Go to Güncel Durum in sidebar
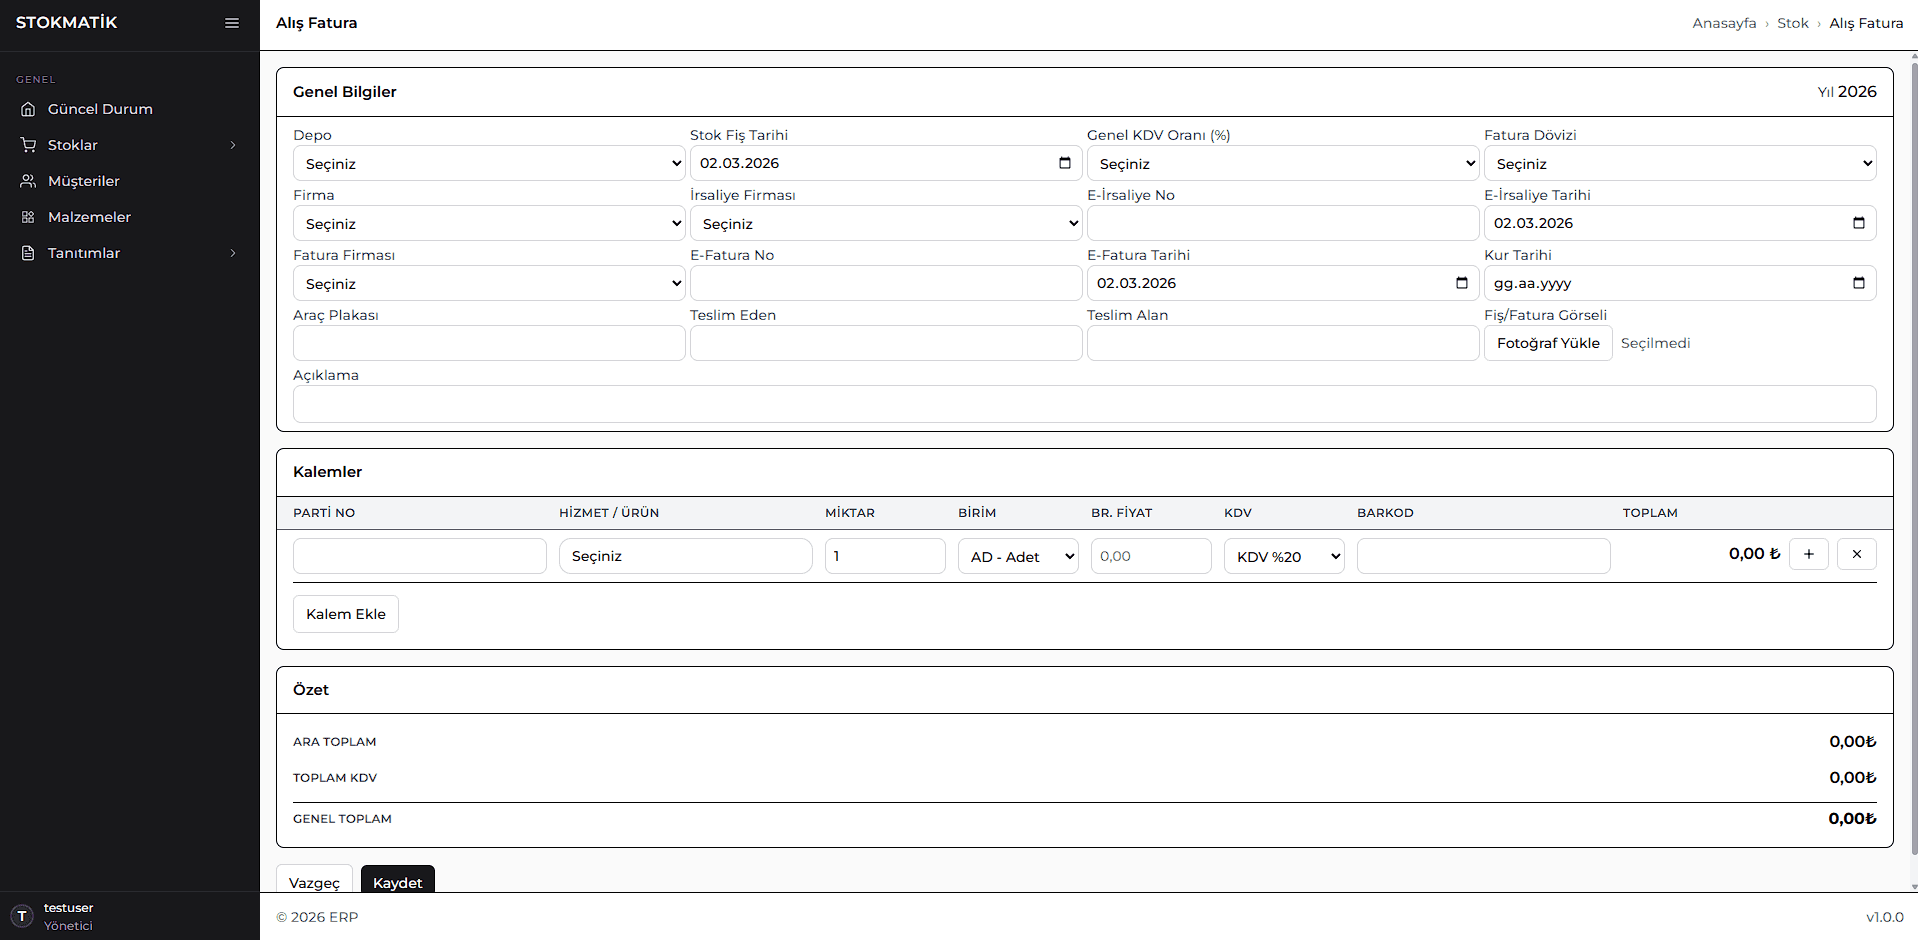The width and height of the screenshot is (1918, 940). click(x=100, y=109)
